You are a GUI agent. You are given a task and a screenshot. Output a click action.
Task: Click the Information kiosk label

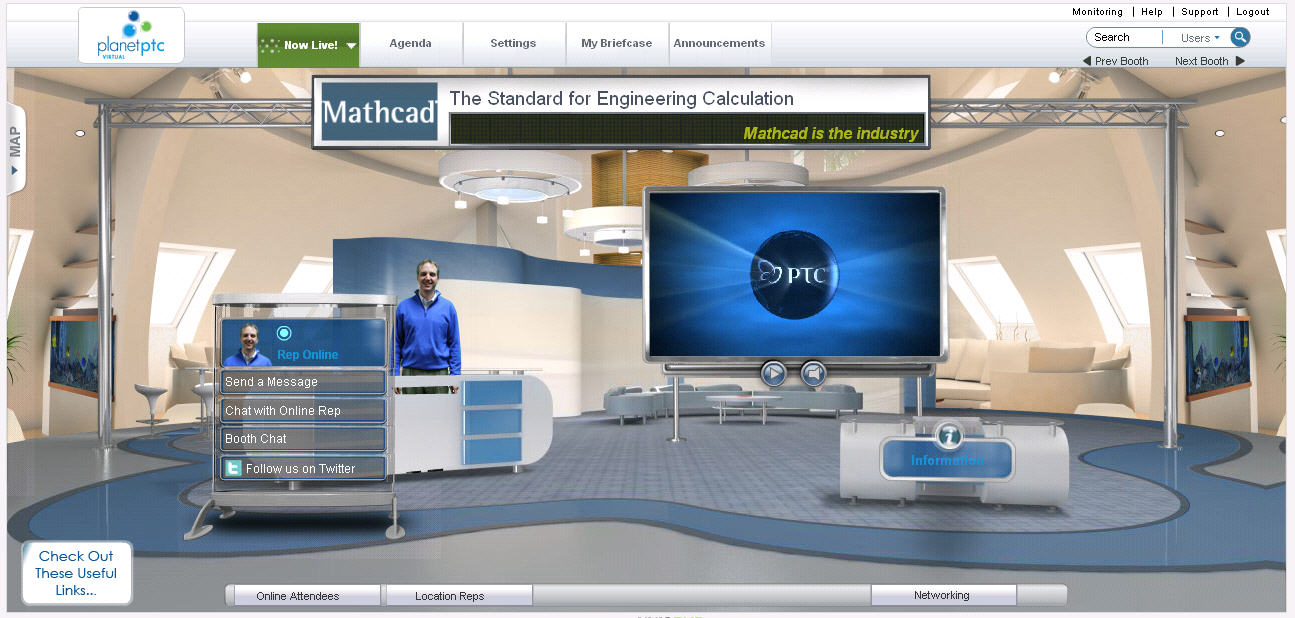[947, 460]
